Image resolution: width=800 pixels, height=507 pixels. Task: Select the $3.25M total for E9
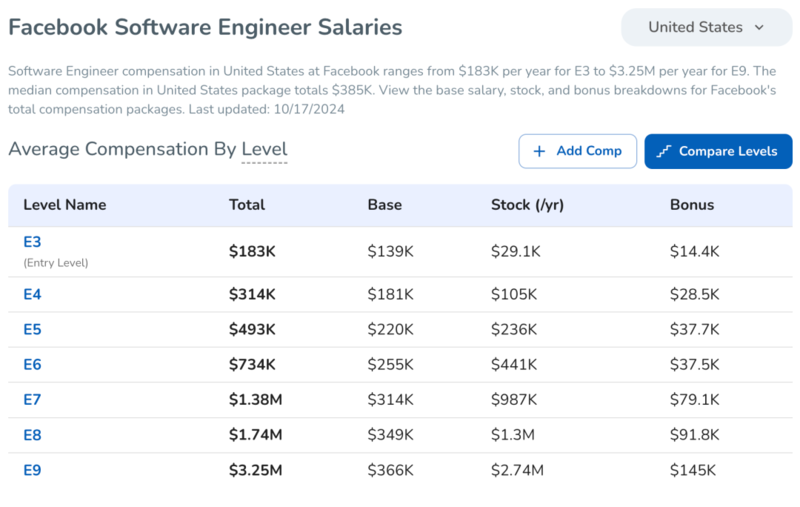point(256,470)
